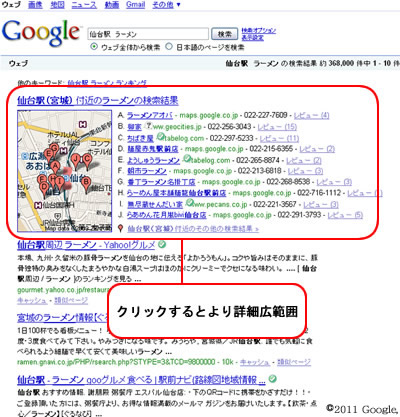The image size is (400, 417).
Task: Open らあめん花月嵐 仙台店 listing link
Action: point(167,215)
